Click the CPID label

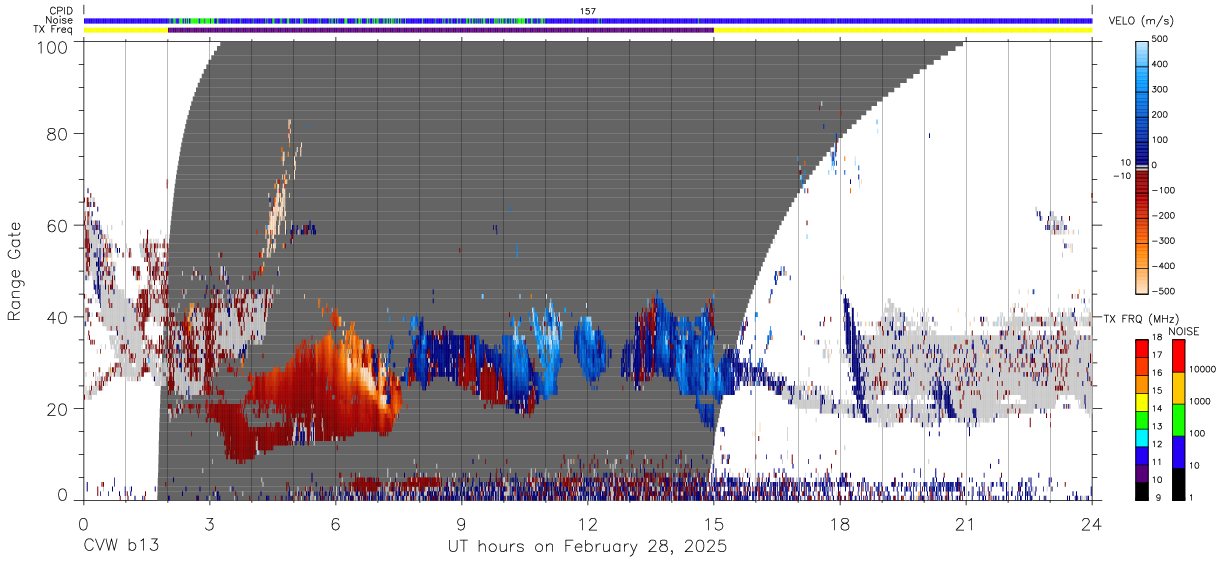(62, 11)
